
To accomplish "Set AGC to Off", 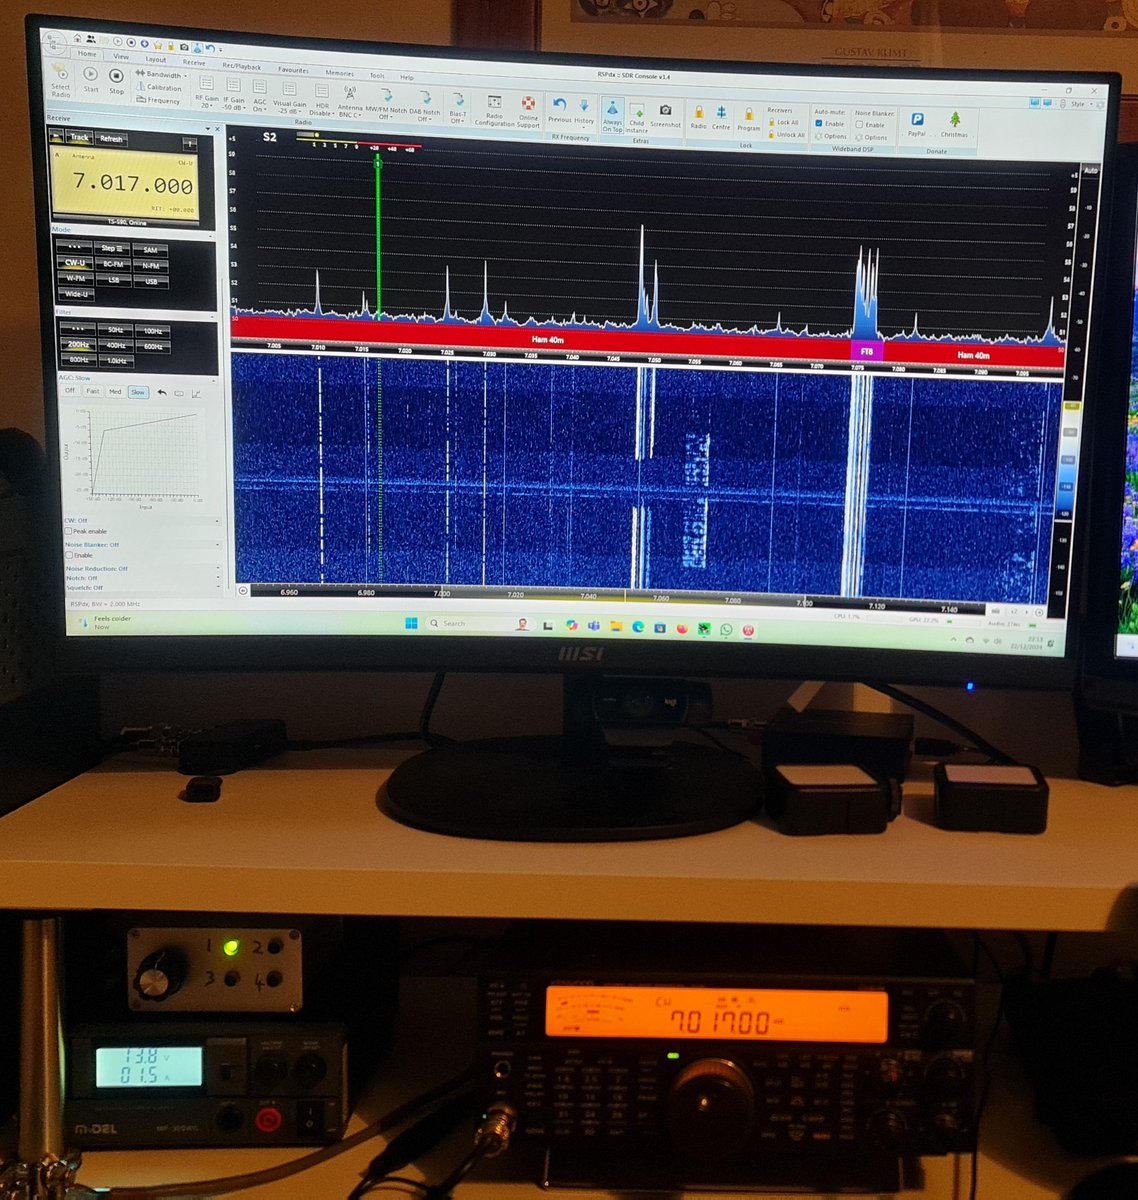I will (71, 392).
